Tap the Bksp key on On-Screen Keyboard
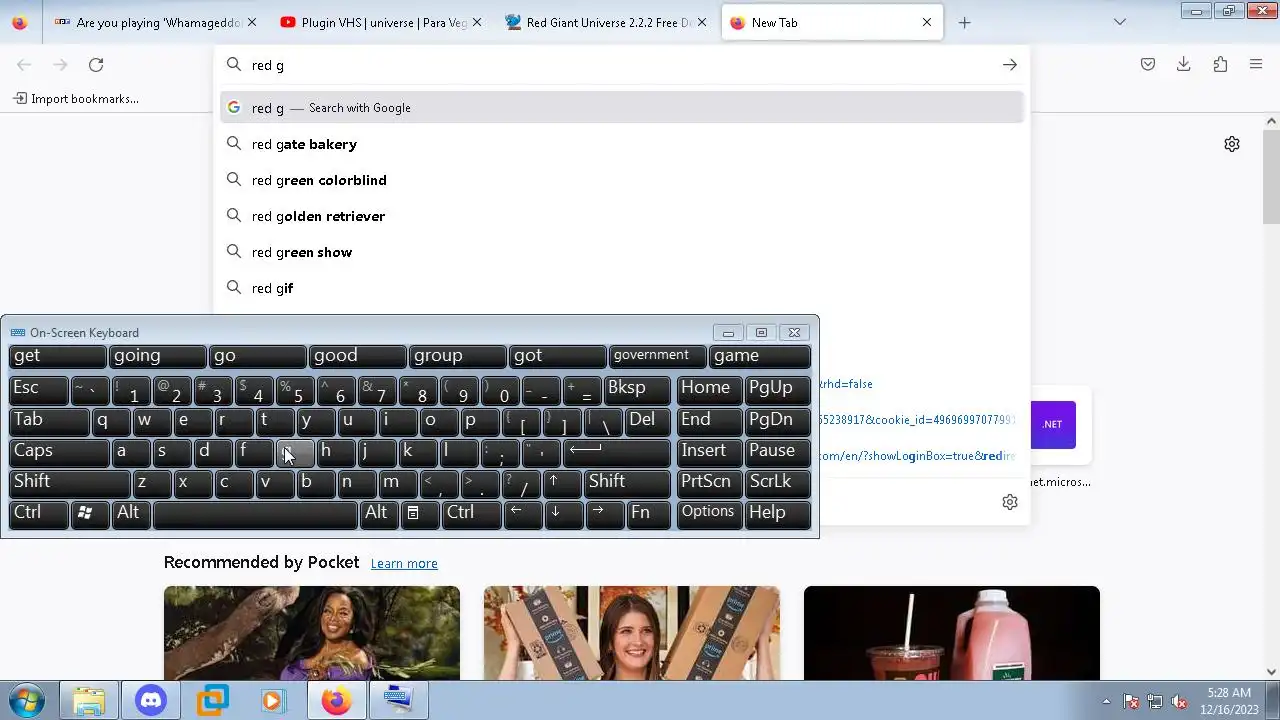Viewport: 1280px width, 720px height. pos(638,389)
